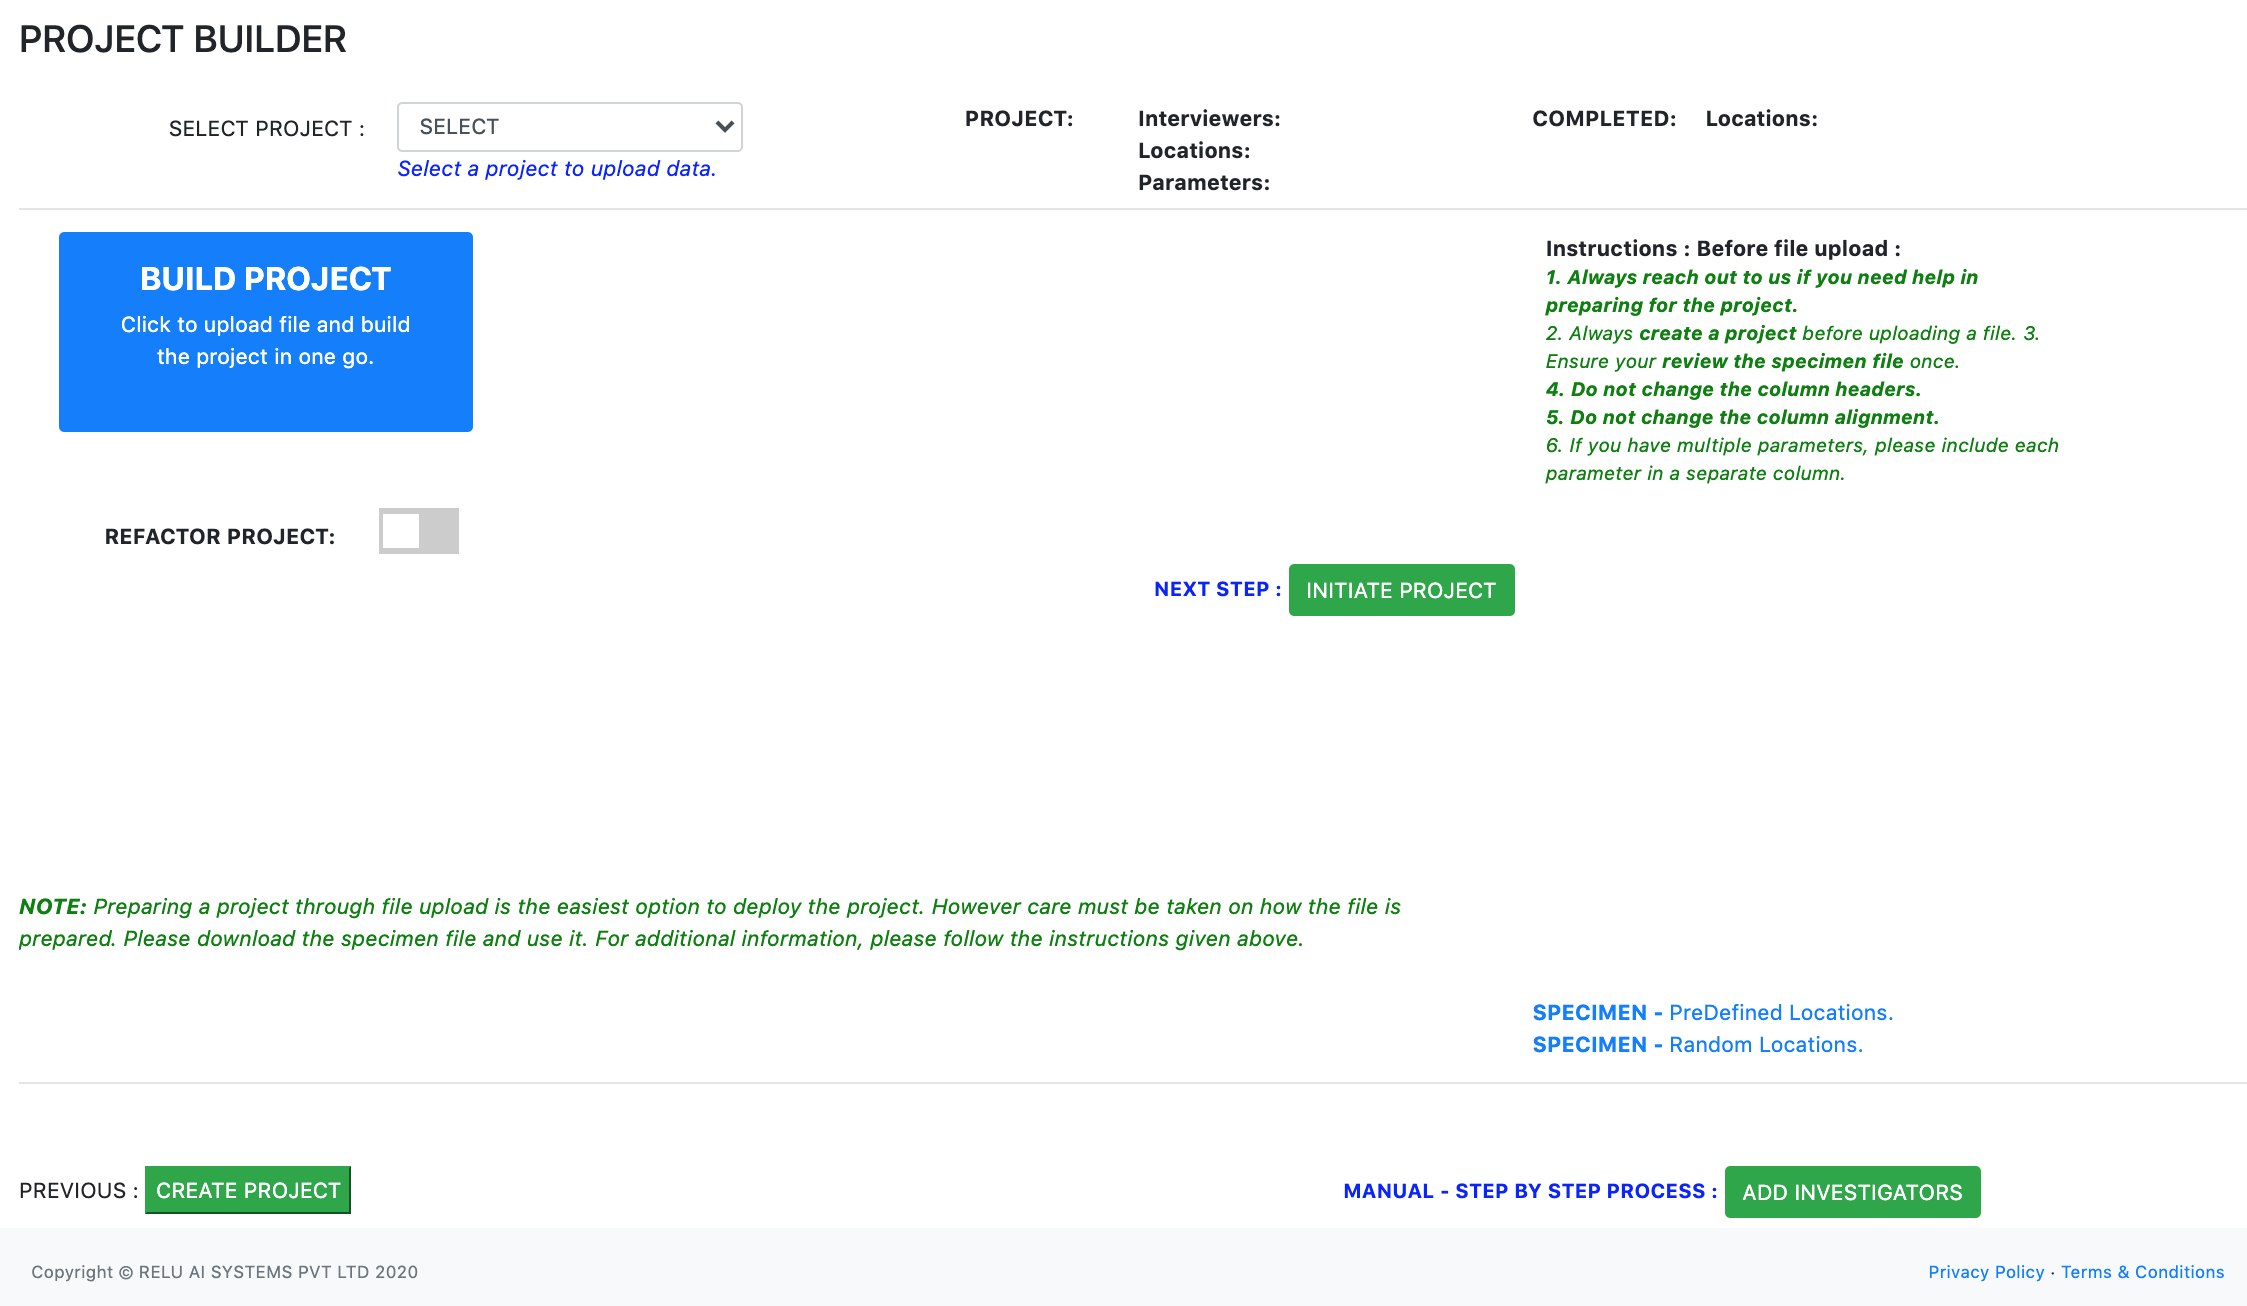Click the 'NOTE:' paragraph text
Image resolution: width=2247 pixels, height=1306 pixels.
click(710, 922)
